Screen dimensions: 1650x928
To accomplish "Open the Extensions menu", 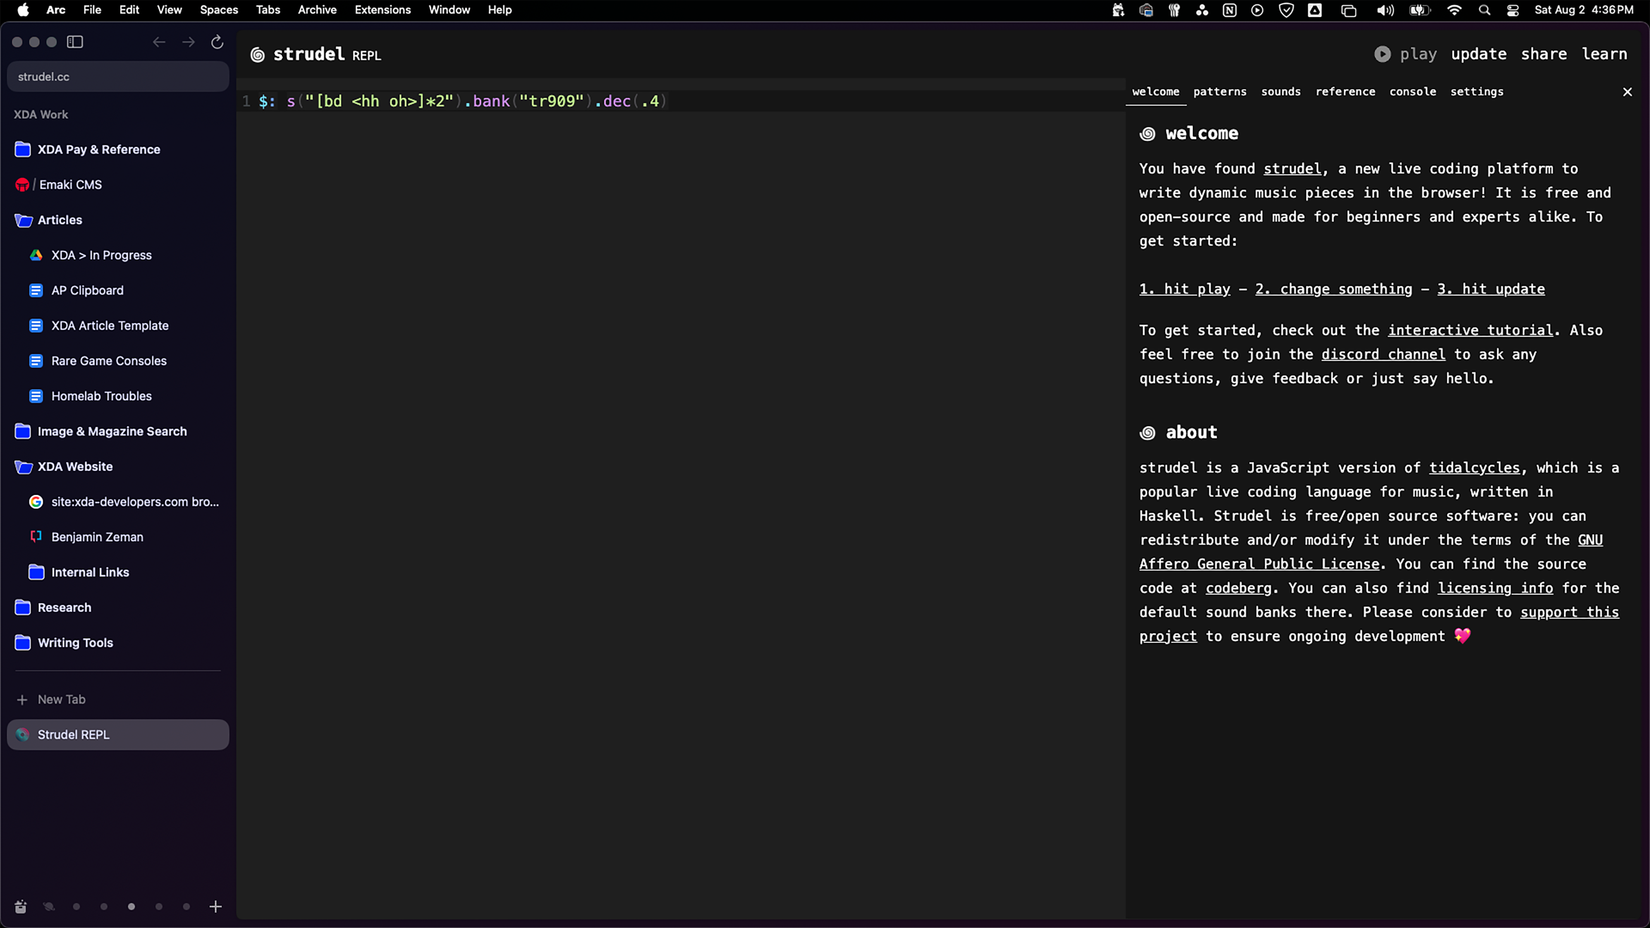I will 383,10.
